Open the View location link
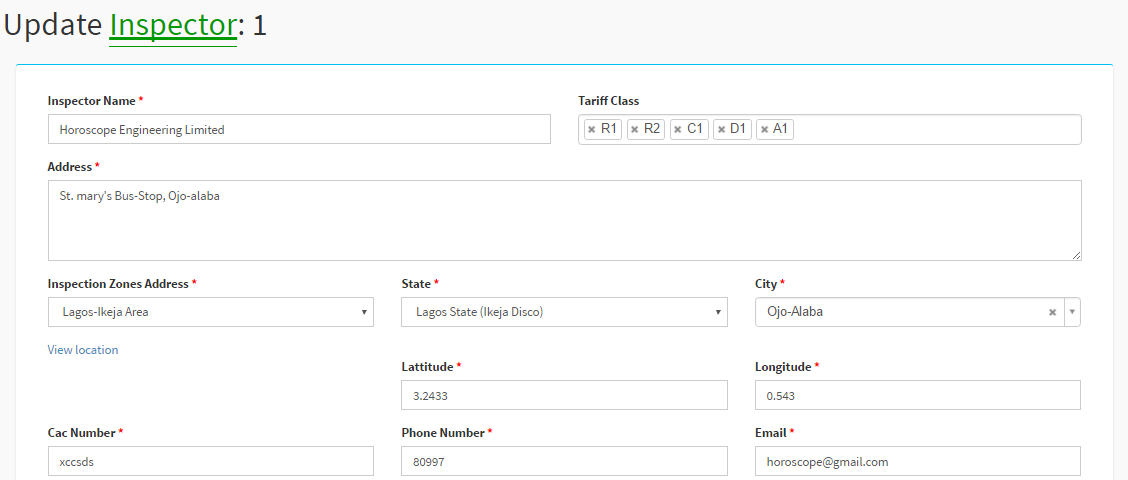Image resolution: width=1128 pixels, height=480 pixels. [x=83, y=350]
